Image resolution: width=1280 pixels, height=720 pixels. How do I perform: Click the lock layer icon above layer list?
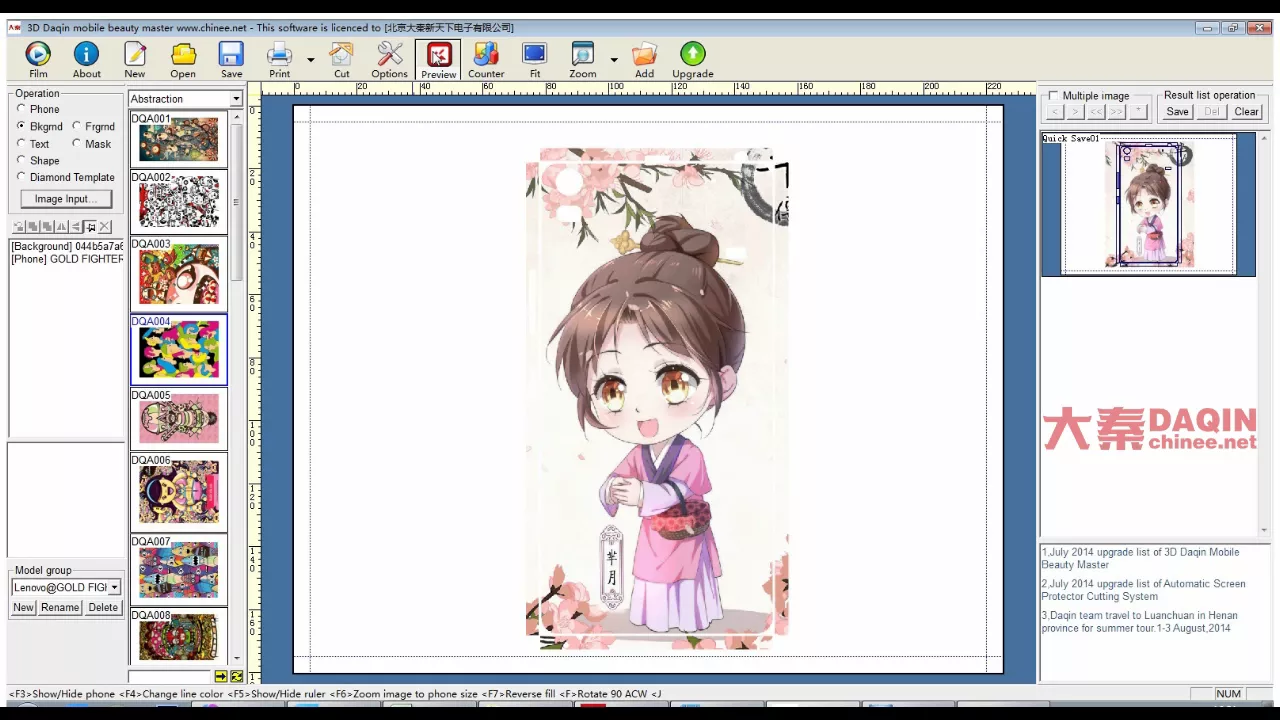(18, 227)
